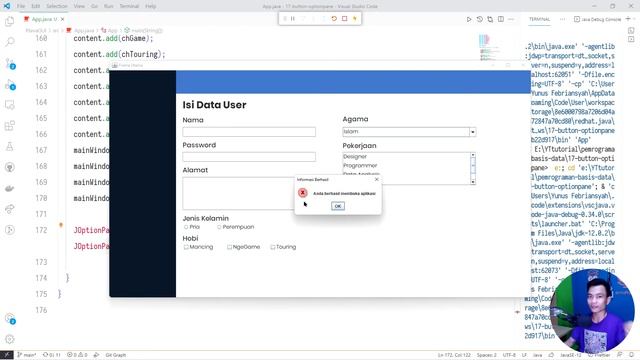Click Ln 172 cursor position indicator

(x=454, y=355)
